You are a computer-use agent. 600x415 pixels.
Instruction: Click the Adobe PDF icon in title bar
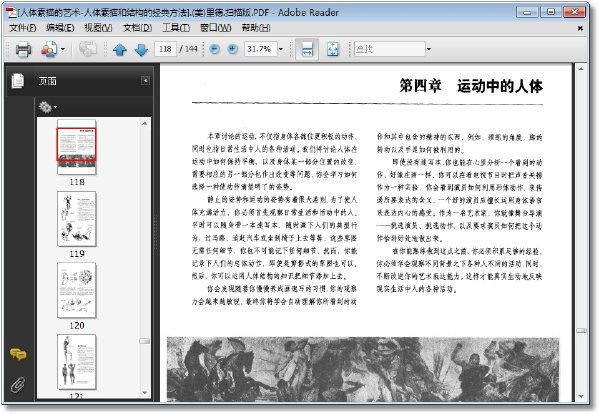pos(11,12)
